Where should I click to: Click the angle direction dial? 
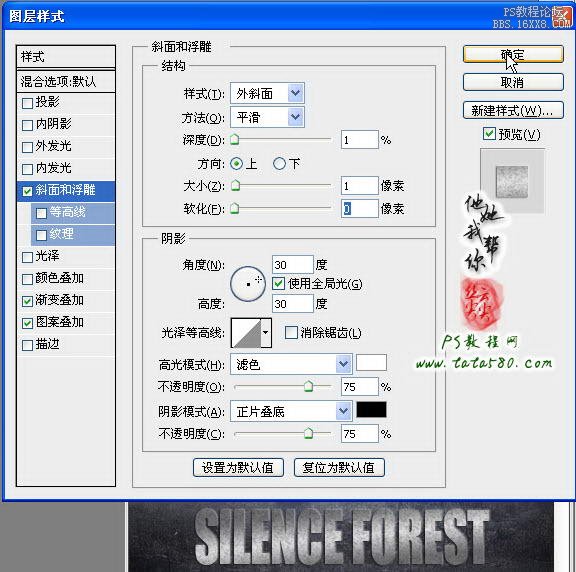click(x=248, y=284)
